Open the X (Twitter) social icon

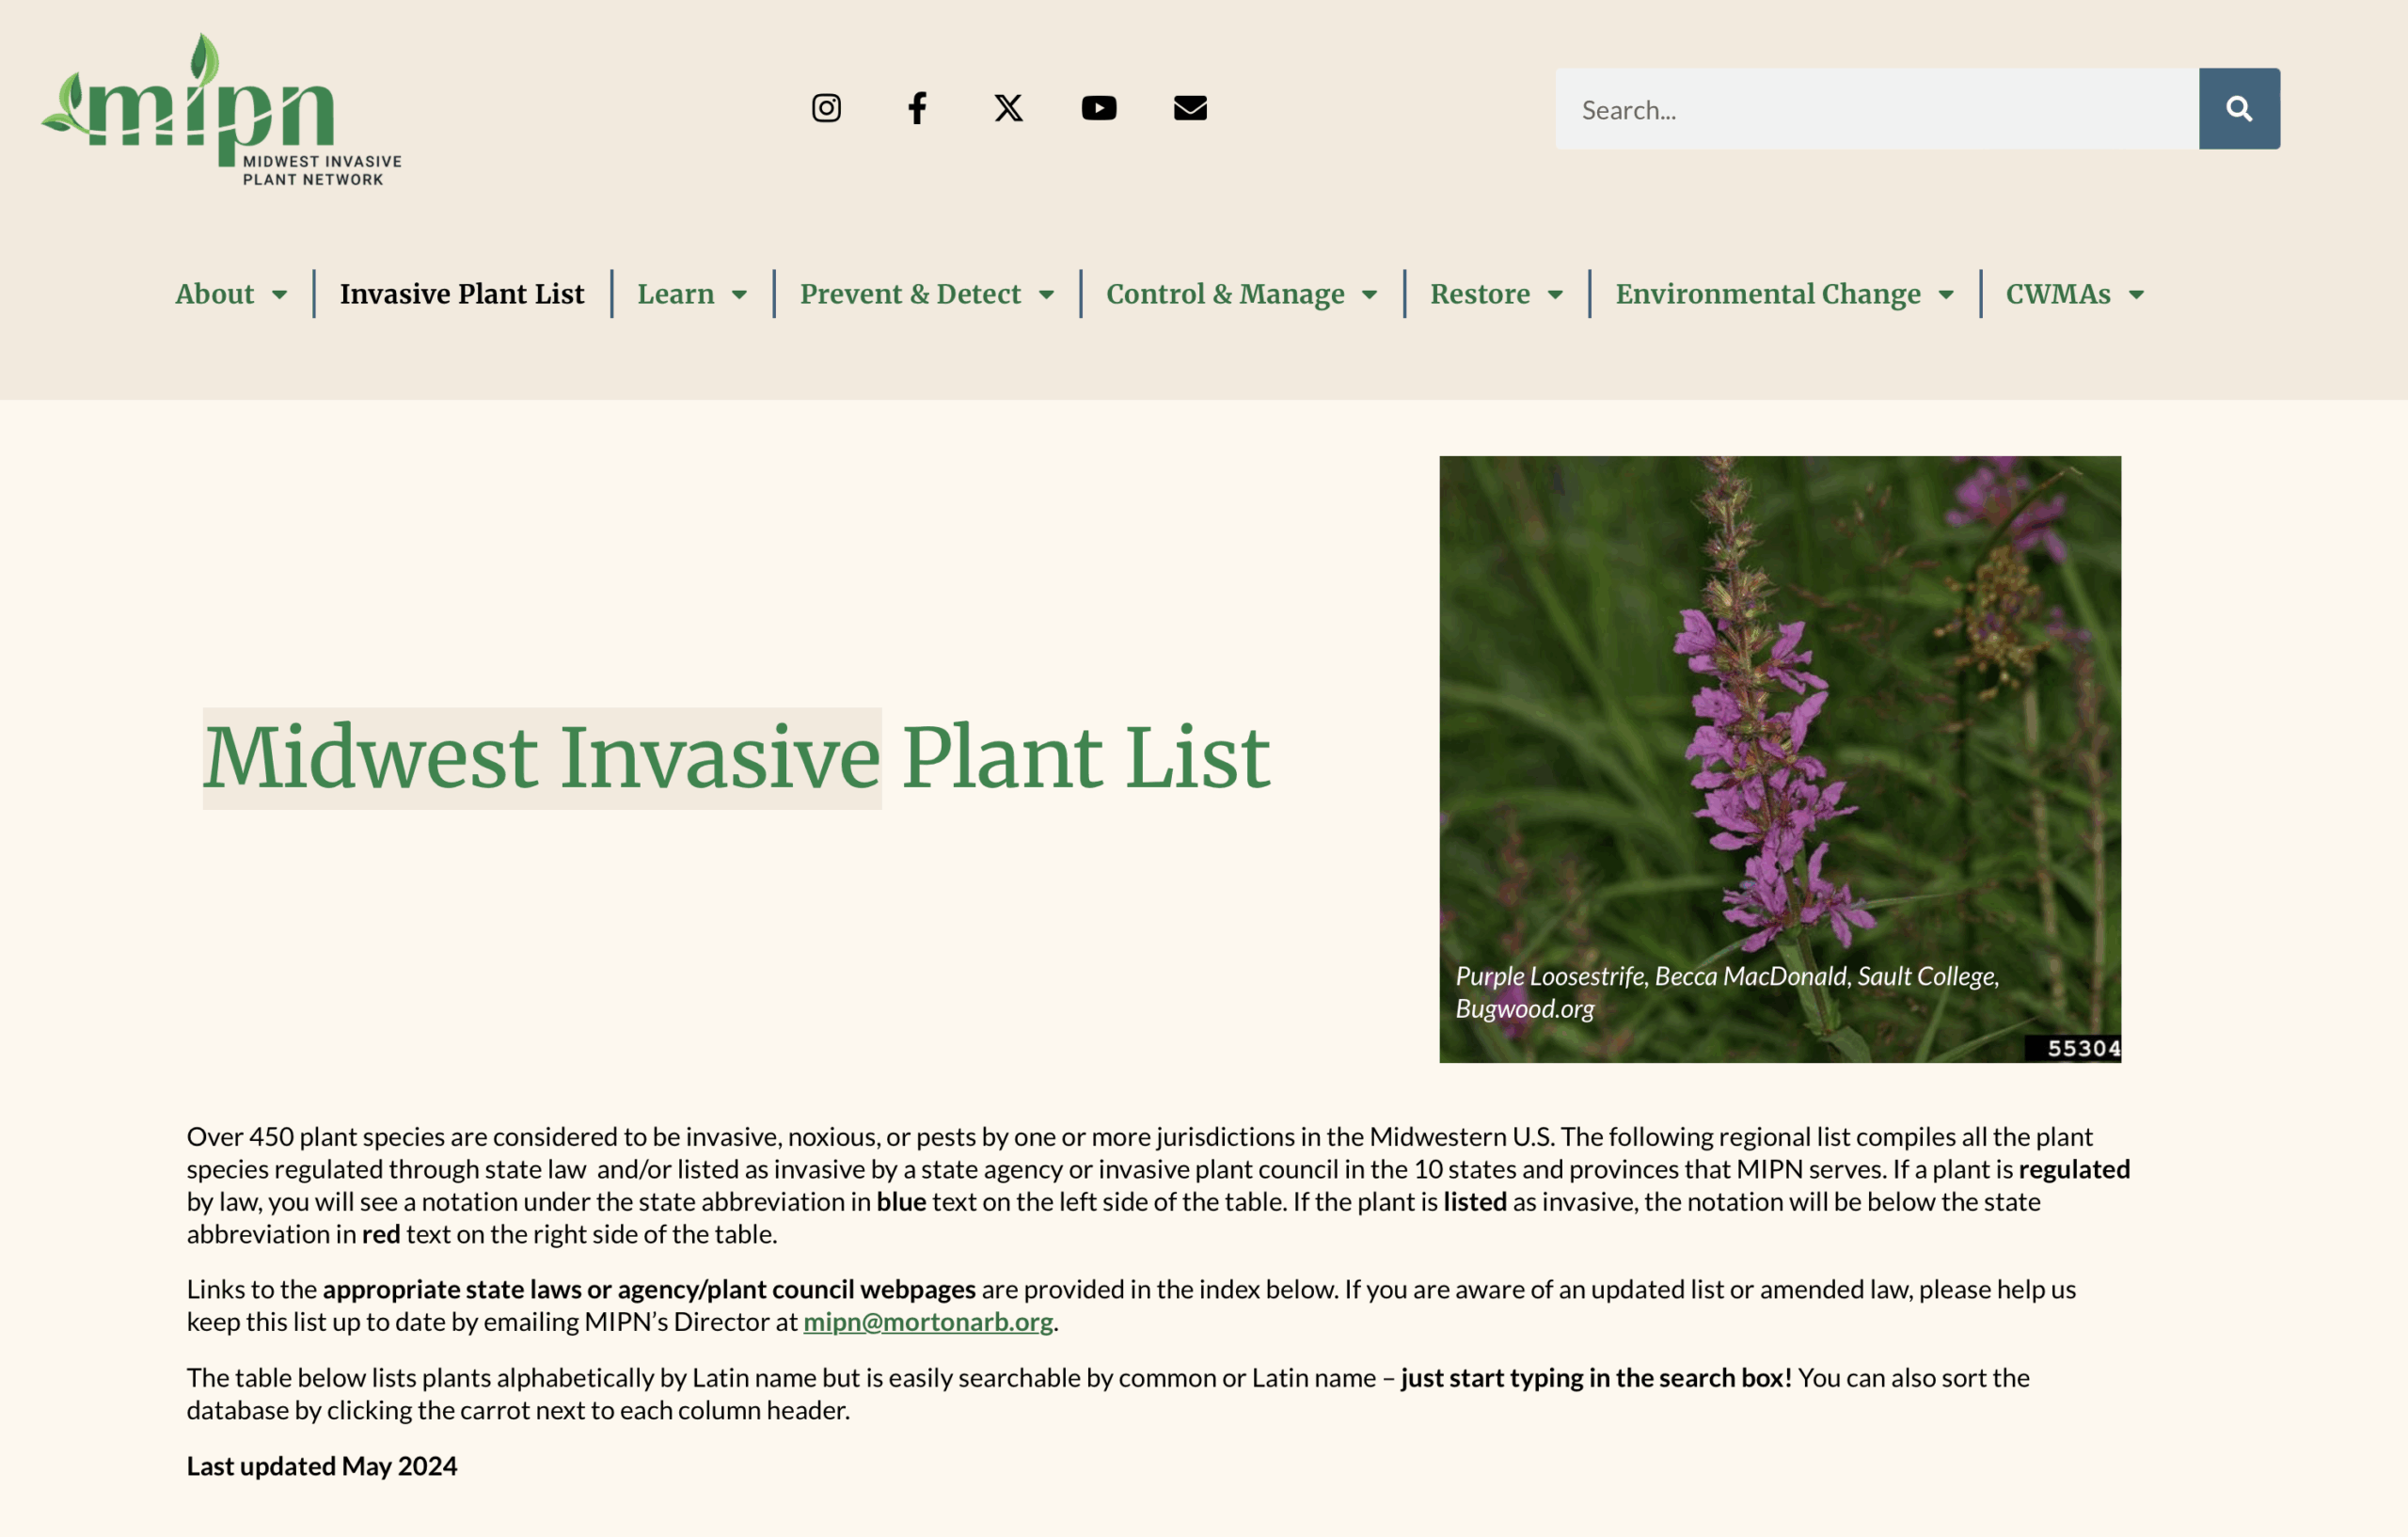[1008, 108]
